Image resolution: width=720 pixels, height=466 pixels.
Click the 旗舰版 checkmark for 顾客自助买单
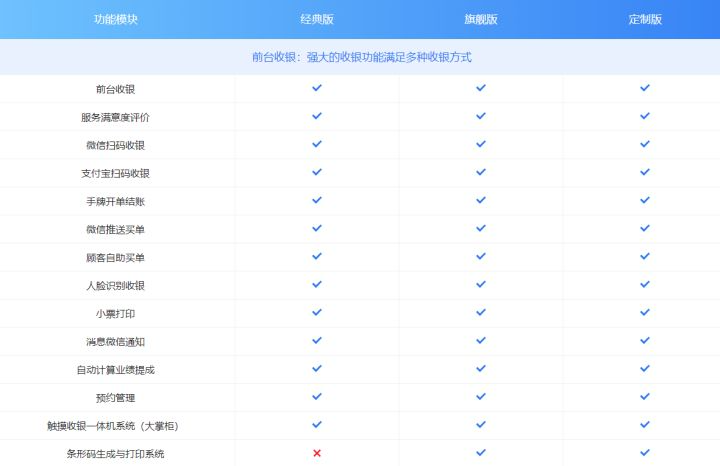tap(481, 256)
